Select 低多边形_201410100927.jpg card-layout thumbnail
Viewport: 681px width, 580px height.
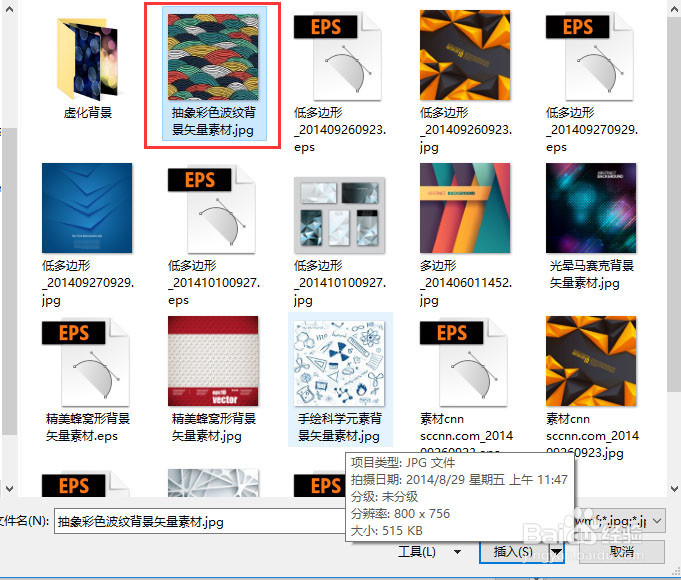(x=339, y=215)
